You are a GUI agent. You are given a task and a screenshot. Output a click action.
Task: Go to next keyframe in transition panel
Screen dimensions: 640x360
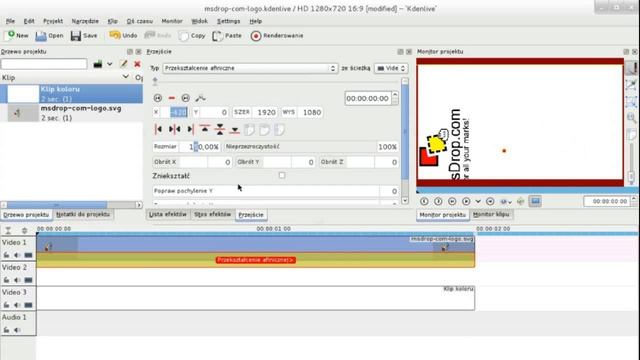click(x=186, y=98)
